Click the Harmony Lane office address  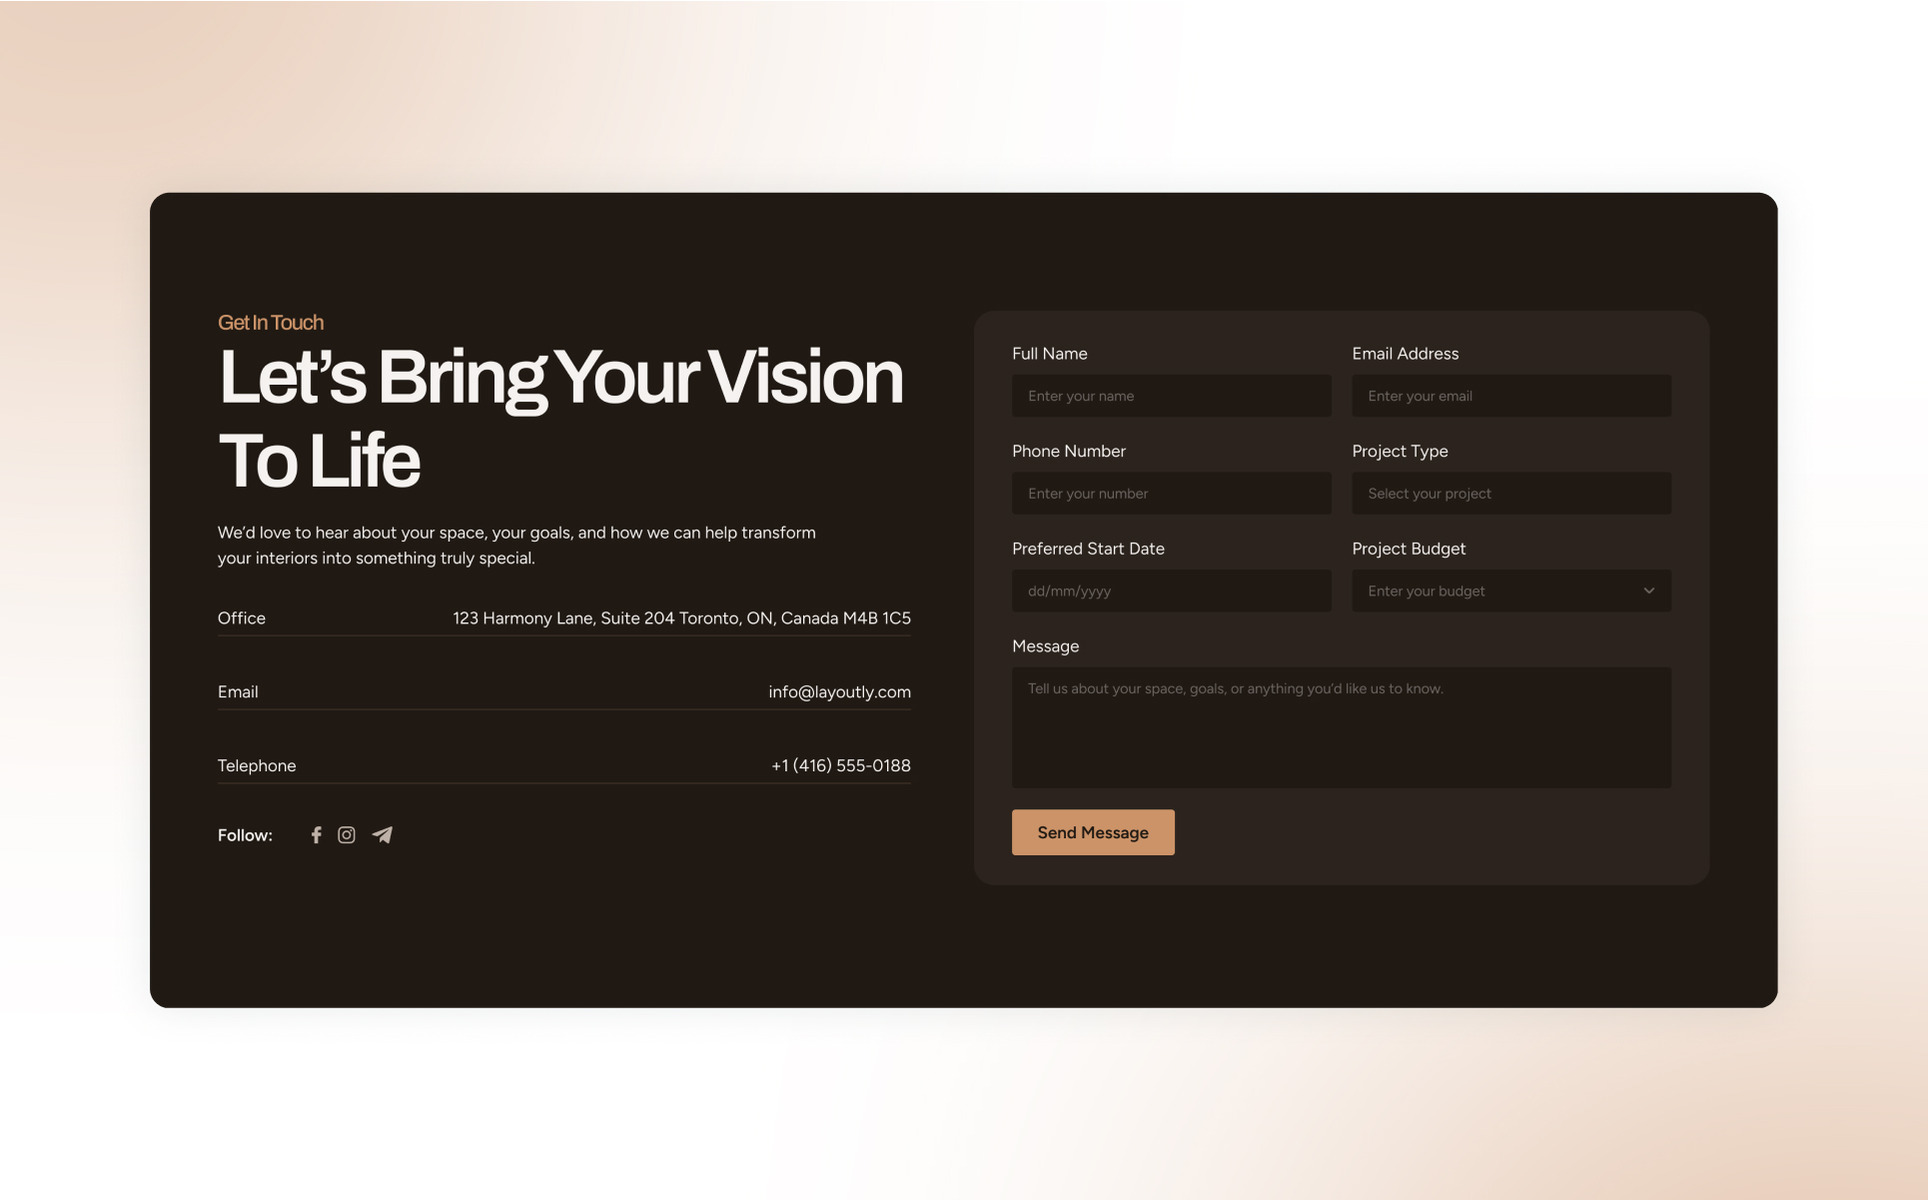pyautogui.click(x=681, y=618)
